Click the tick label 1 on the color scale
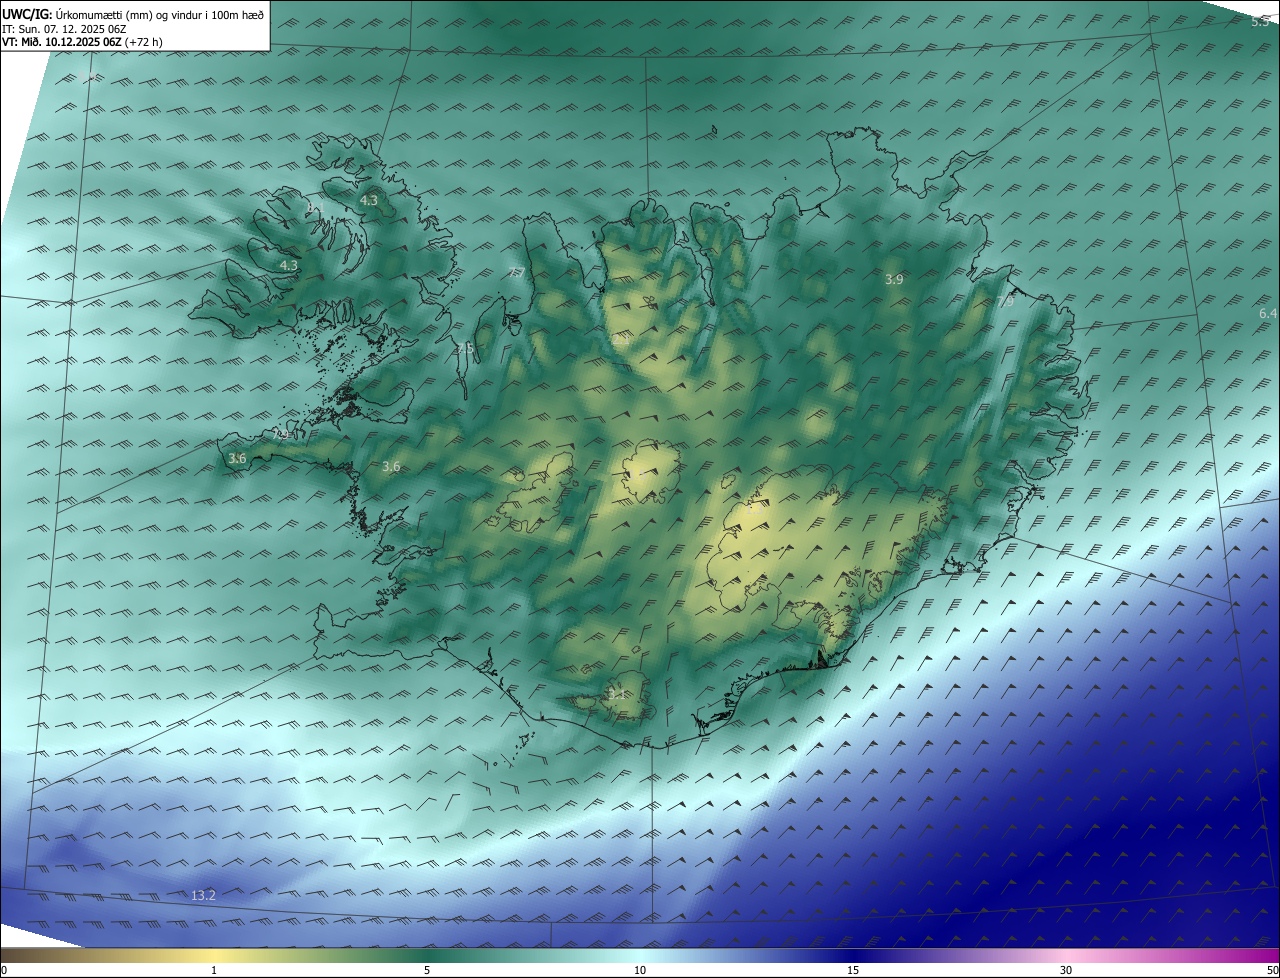The image size is (1280, 978). click(x=214, y=970)
